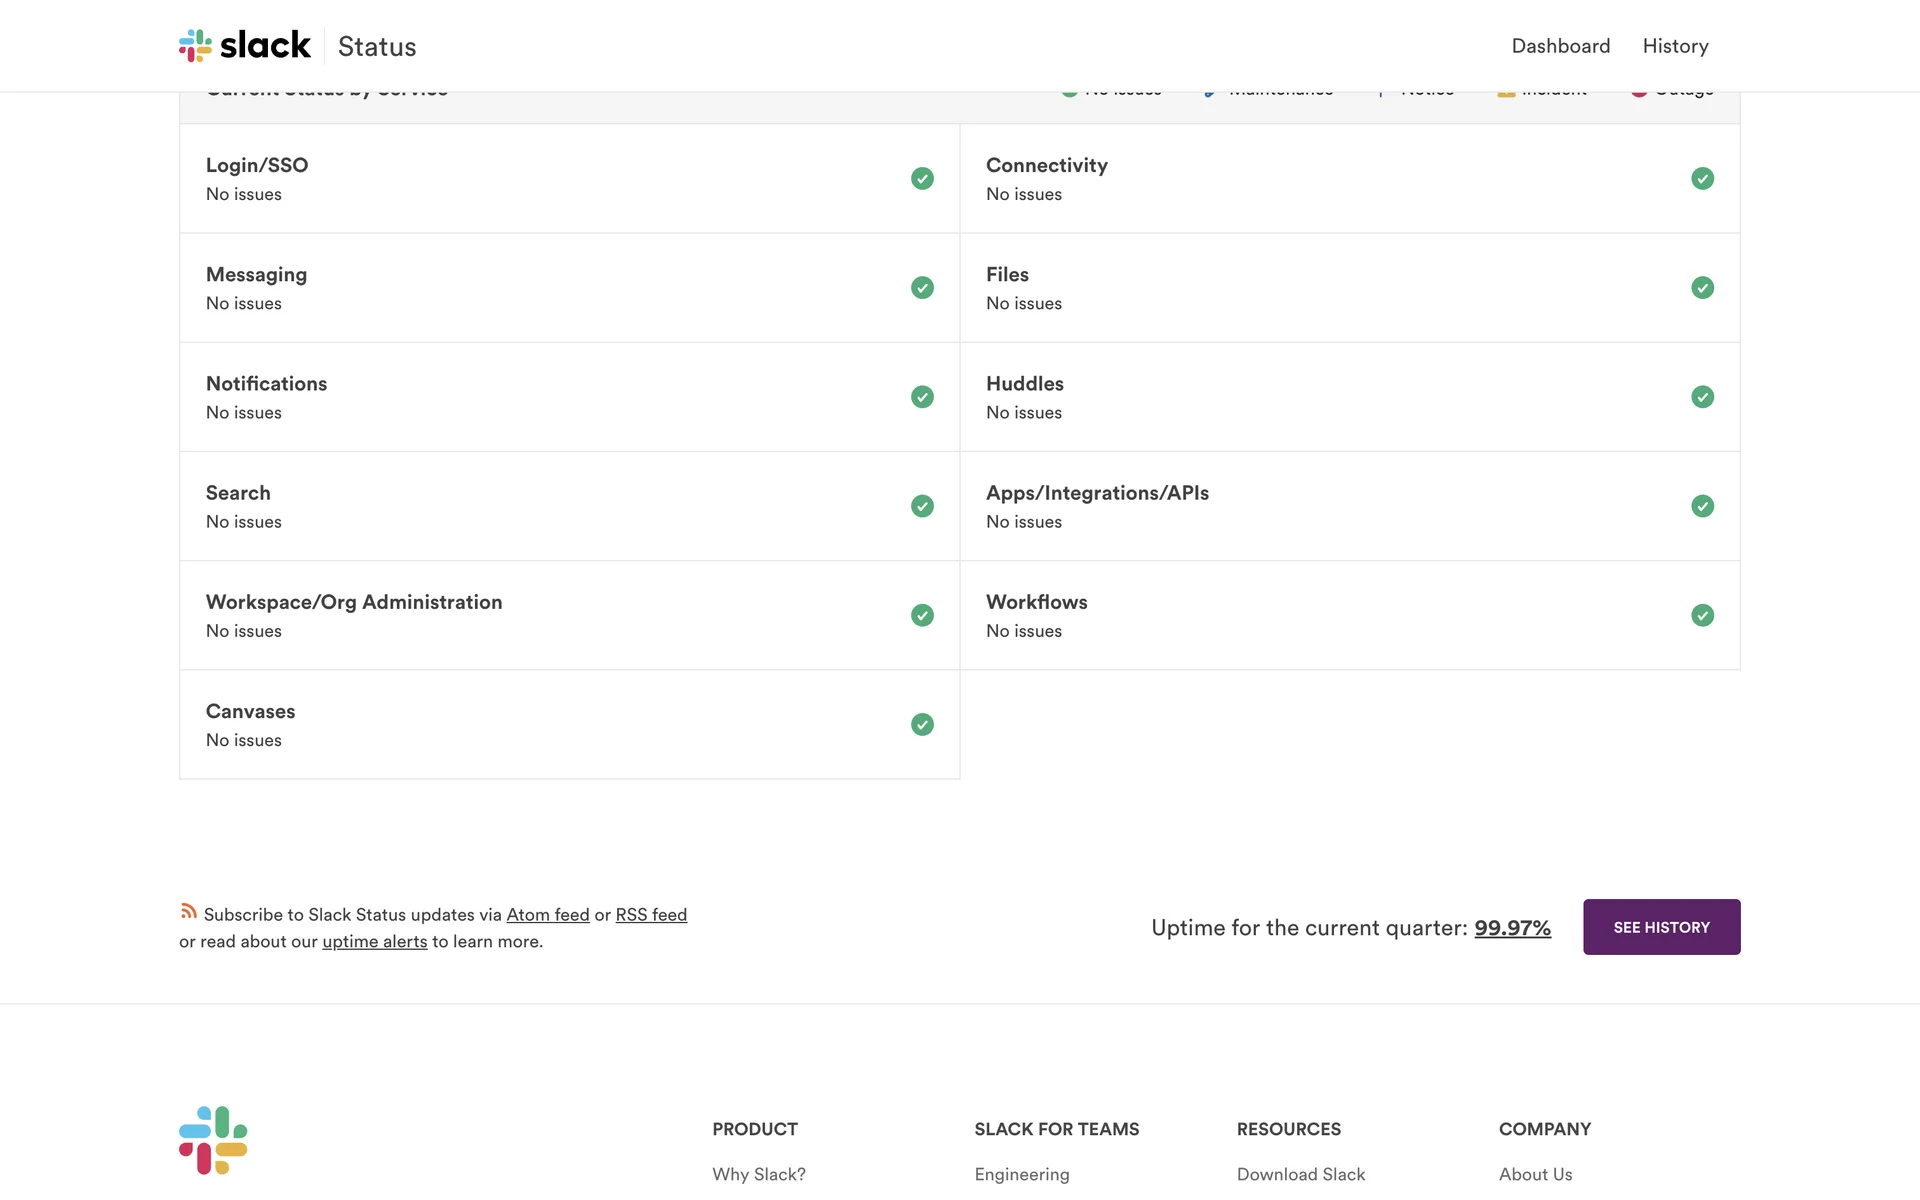Click the orange RSS feed icon
This screenshot has height=1200, width=1920.
point(188,911)
